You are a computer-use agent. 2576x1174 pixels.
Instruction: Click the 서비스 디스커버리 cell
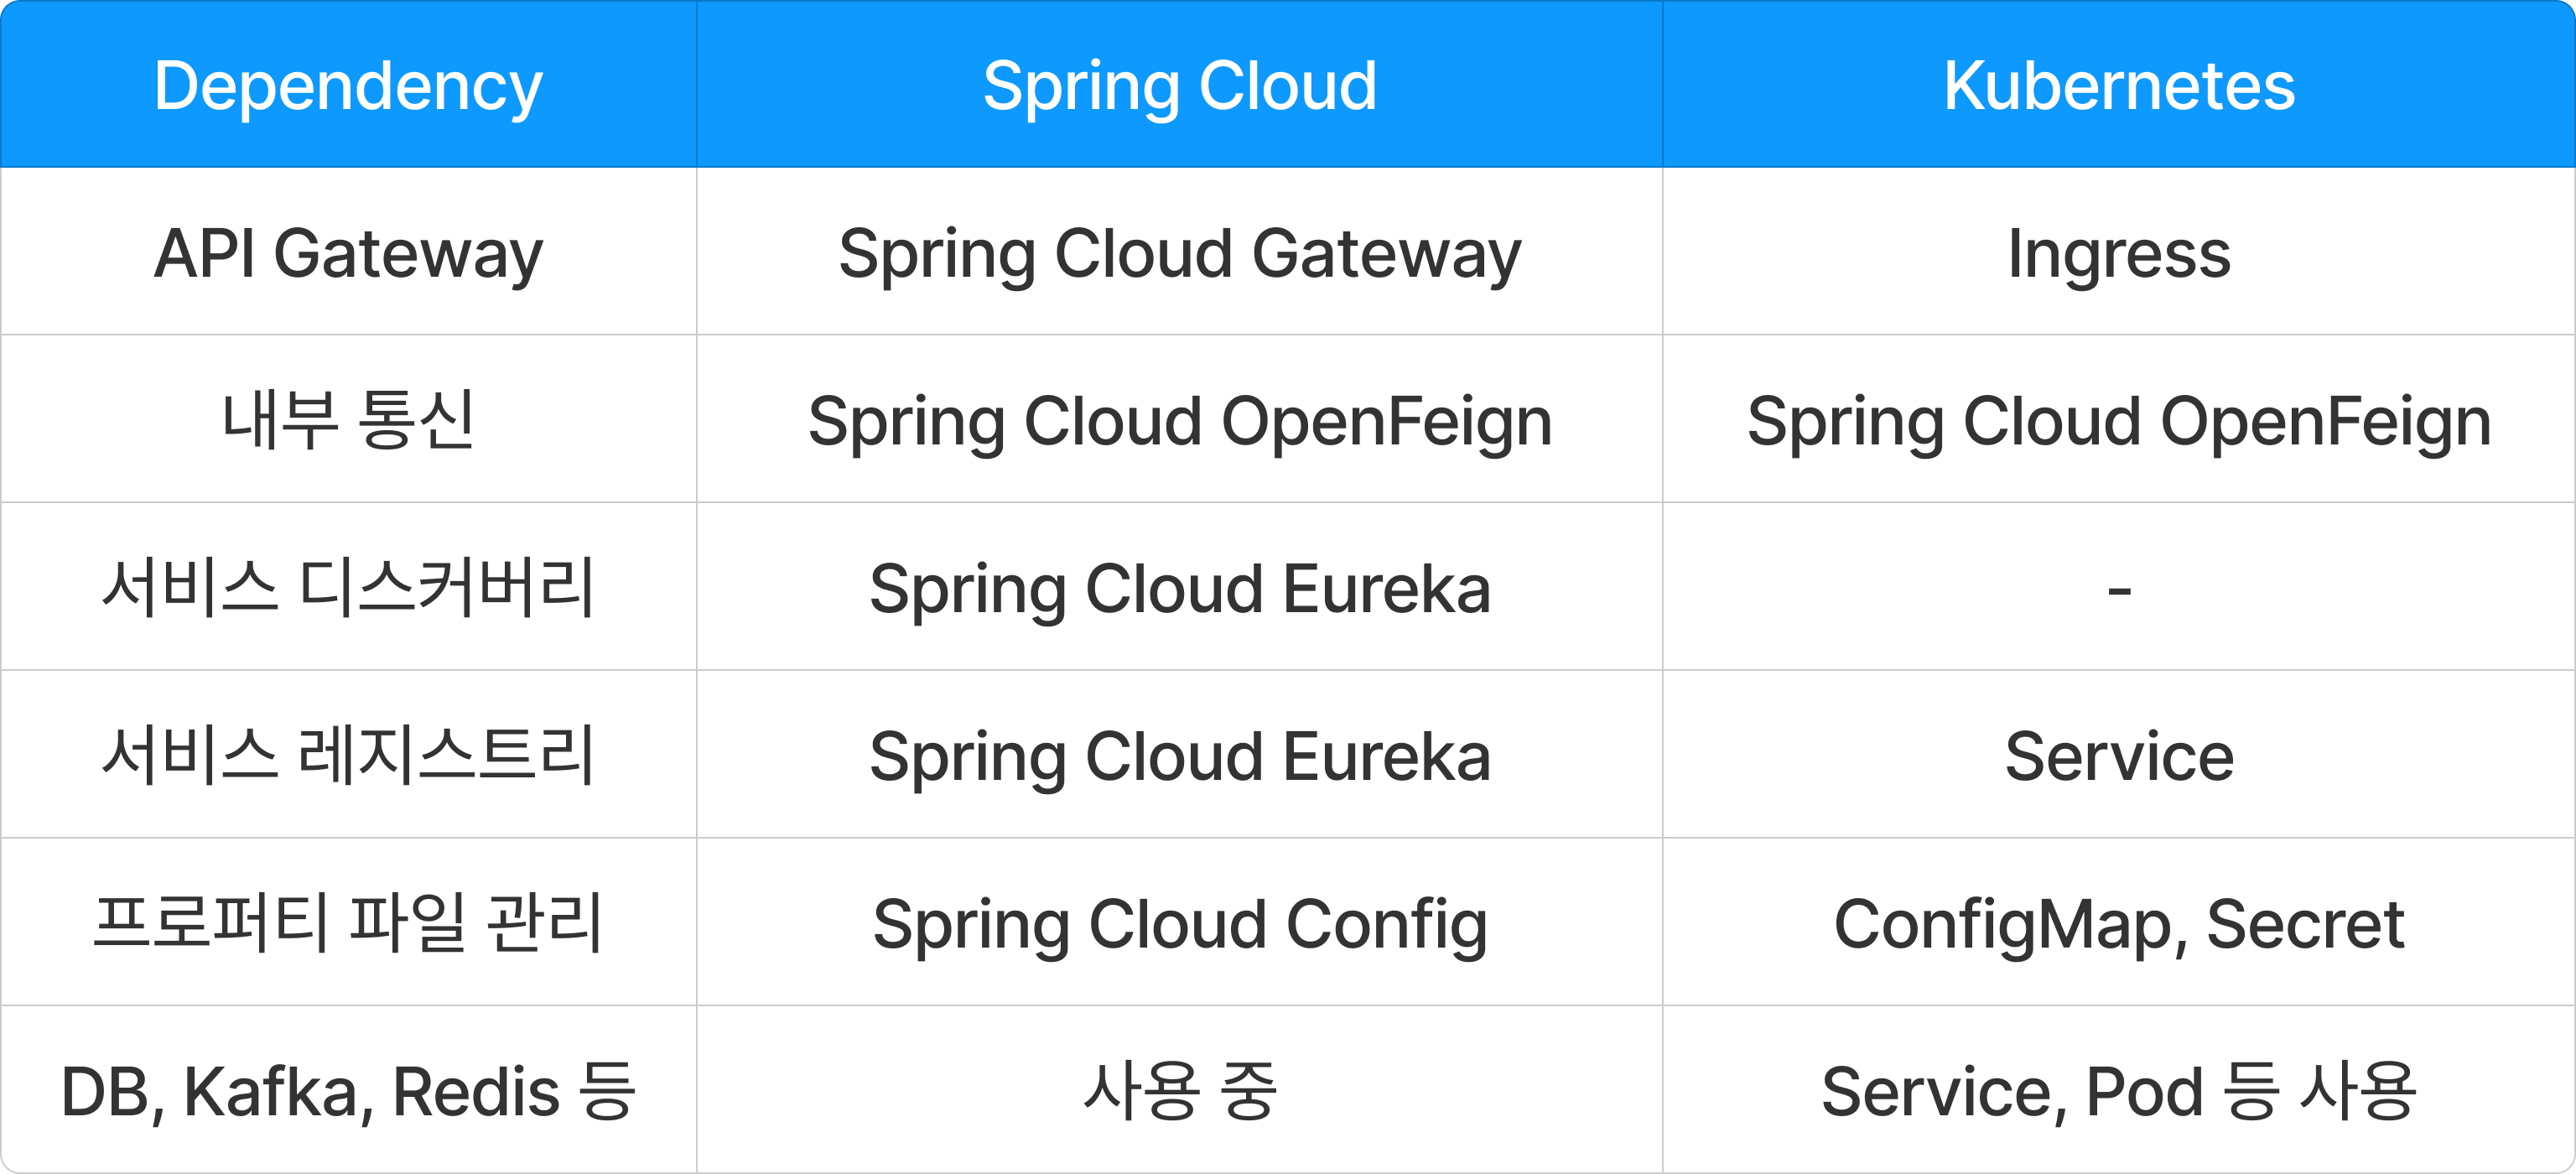pyautogui.click(x=348, y=587)
